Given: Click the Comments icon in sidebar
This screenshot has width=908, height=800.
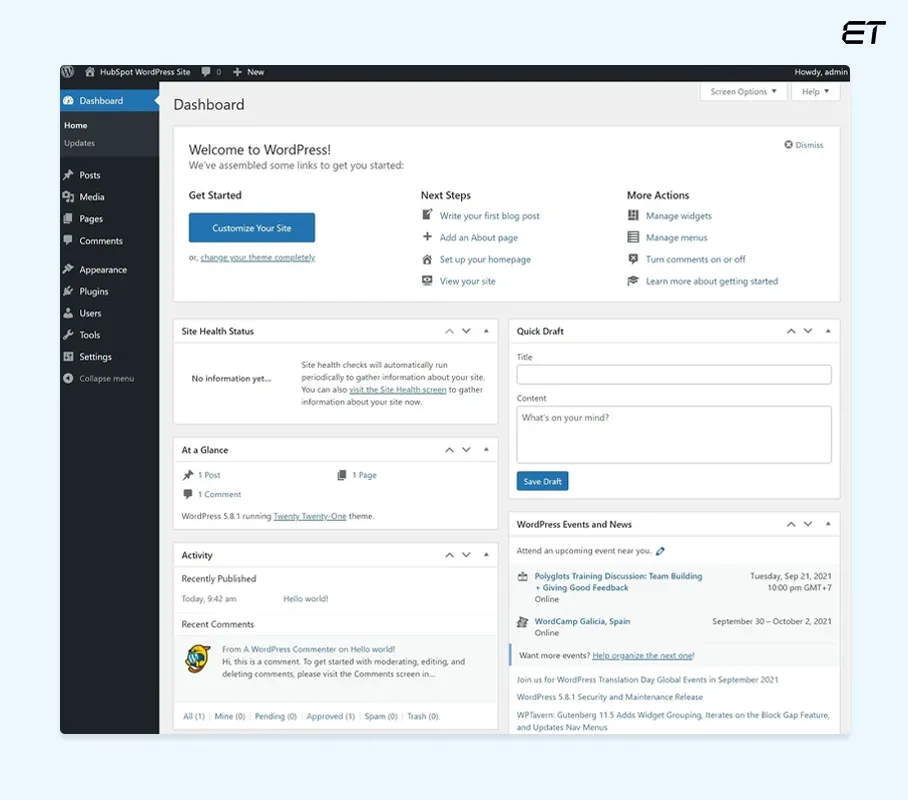Looking at the screenshot, I should pos(68,240).
